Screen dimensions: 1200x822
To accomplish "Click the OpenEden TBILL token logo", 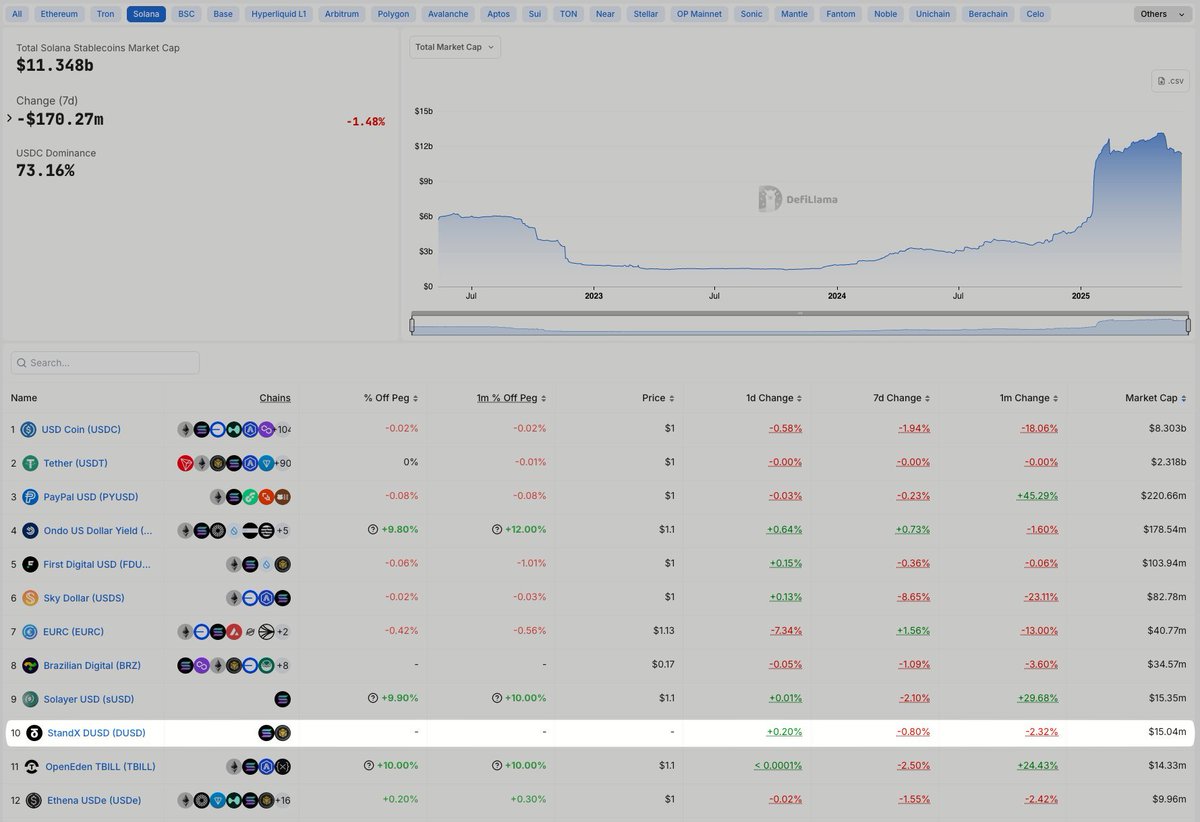I will (x=32, y=766).
